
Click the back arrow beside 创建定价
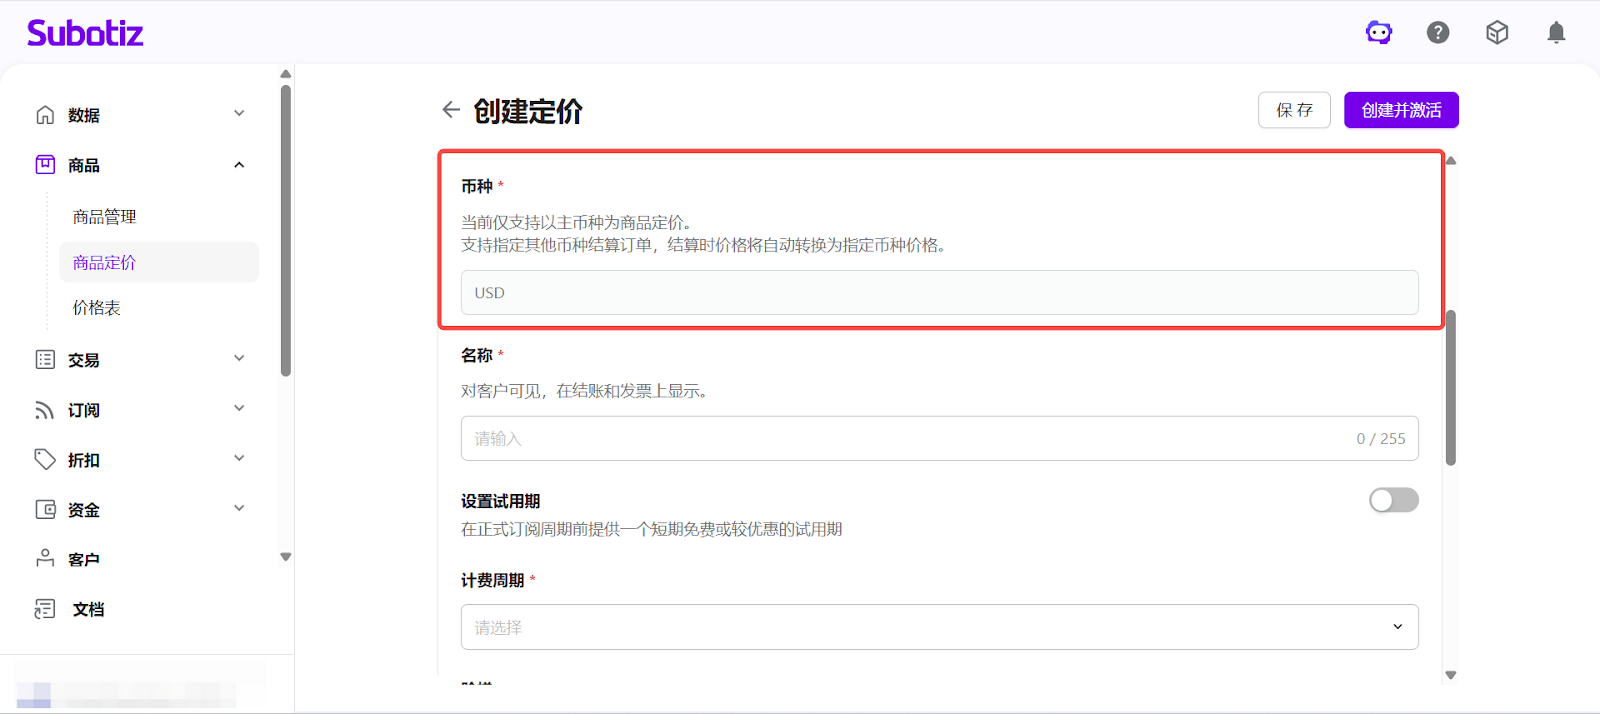pos(451,110)
